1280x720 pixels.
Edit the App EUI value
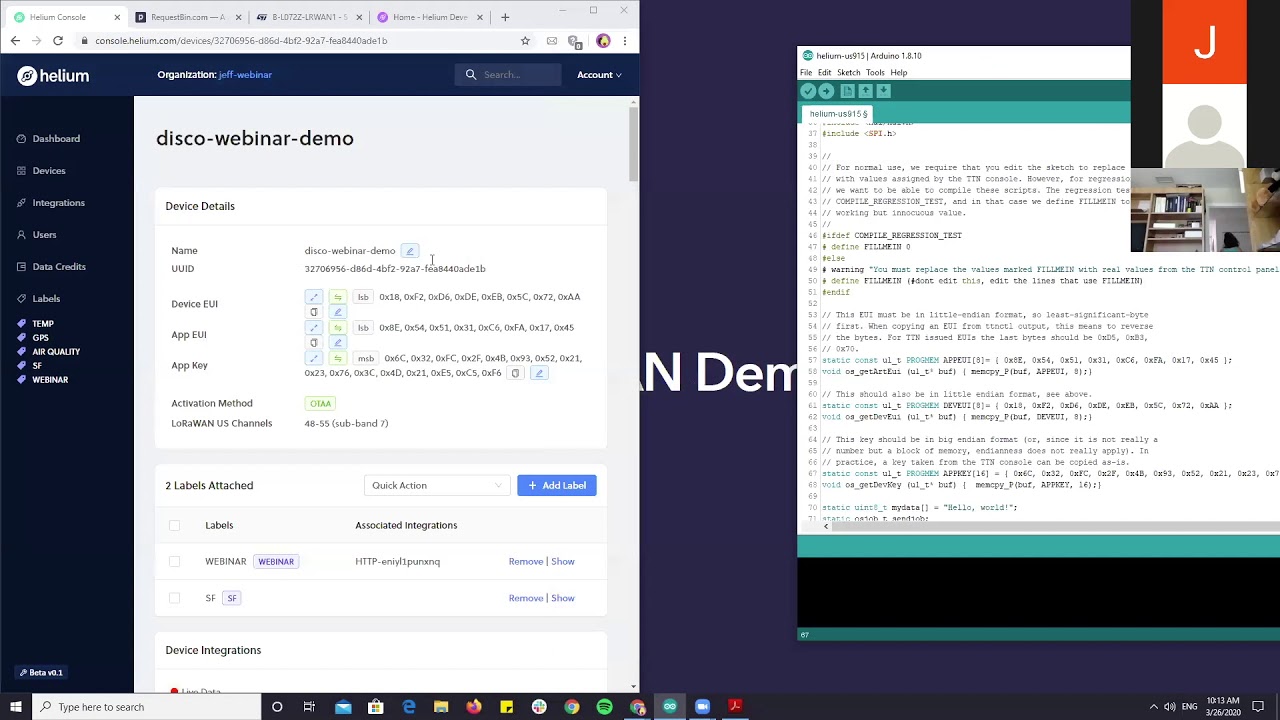pos(338,343)
